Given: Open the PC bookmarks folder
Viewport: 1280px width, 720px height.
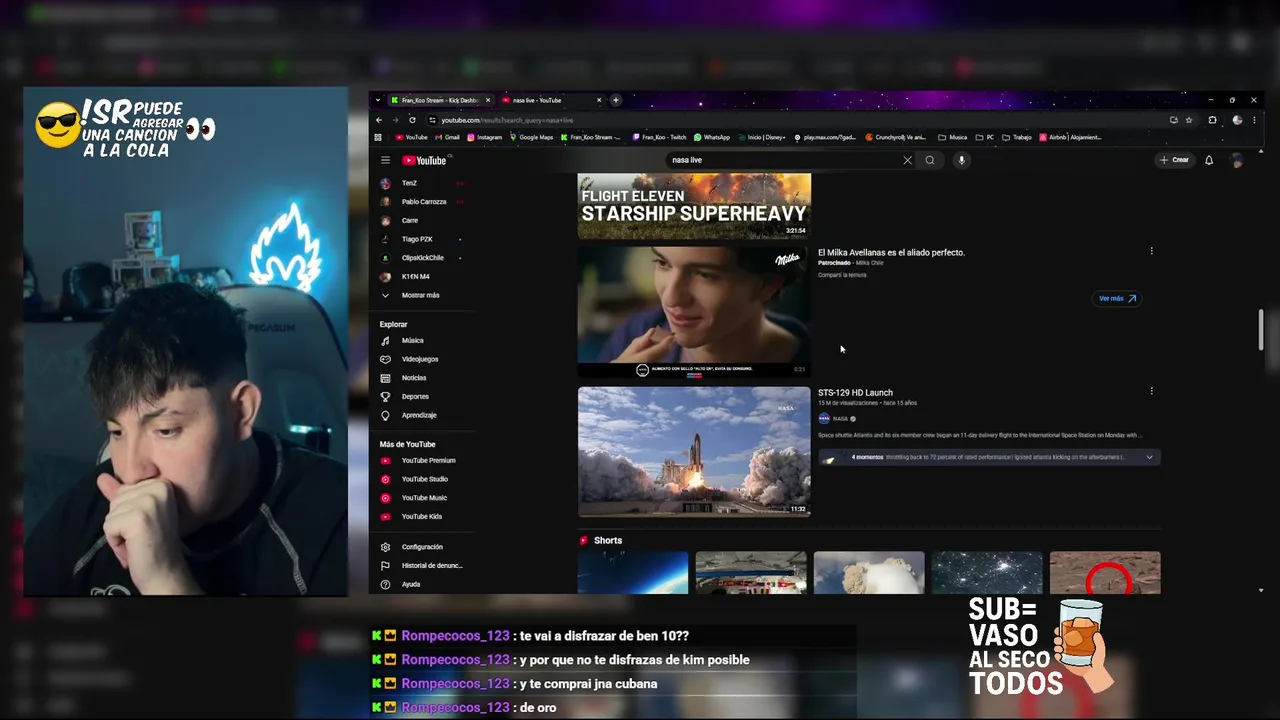Looking at the screenshot, I should (984, 137).
